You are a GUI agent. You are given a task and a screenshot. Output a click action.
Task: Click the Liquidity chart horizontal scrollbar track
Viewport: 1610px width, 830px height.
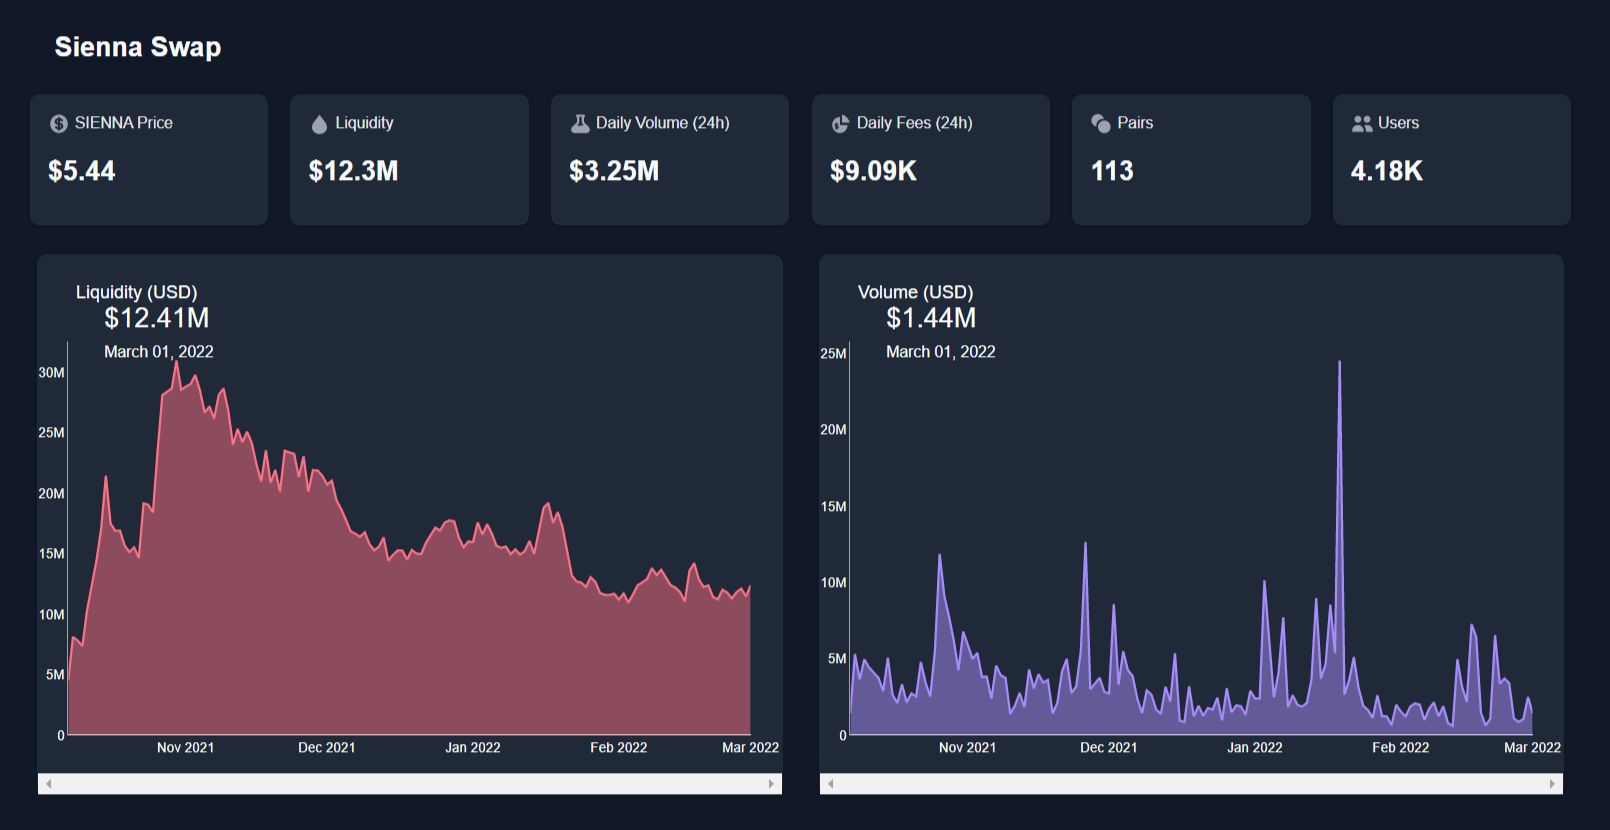[x=410, y=784]
